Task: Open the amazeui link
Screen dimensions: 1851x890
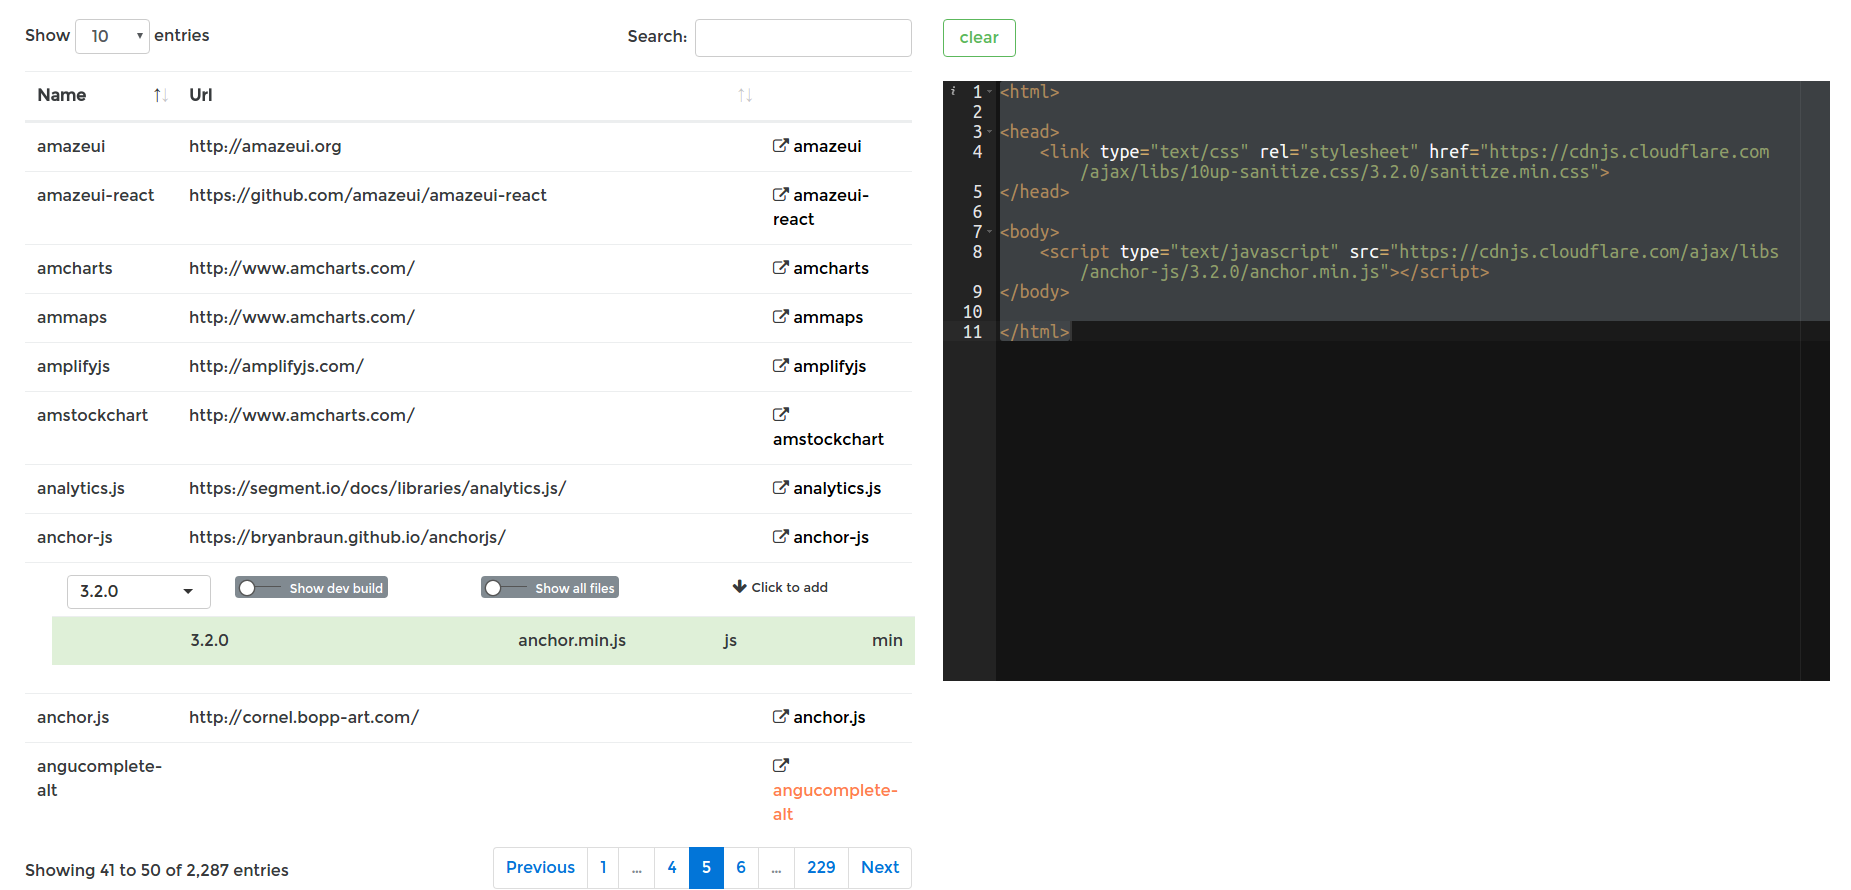Action: (x=827, y=146)
